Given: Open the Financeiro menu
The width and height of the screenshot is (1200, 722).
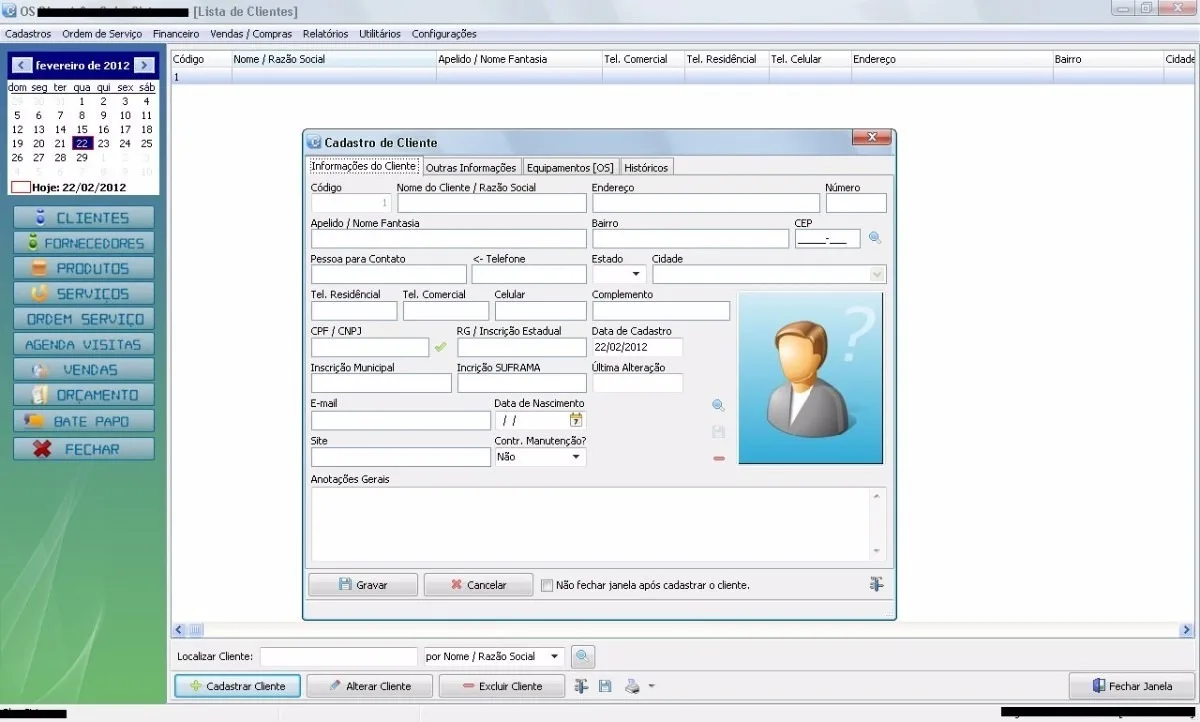Looking at the screenshot, I should tap(176, 34).
